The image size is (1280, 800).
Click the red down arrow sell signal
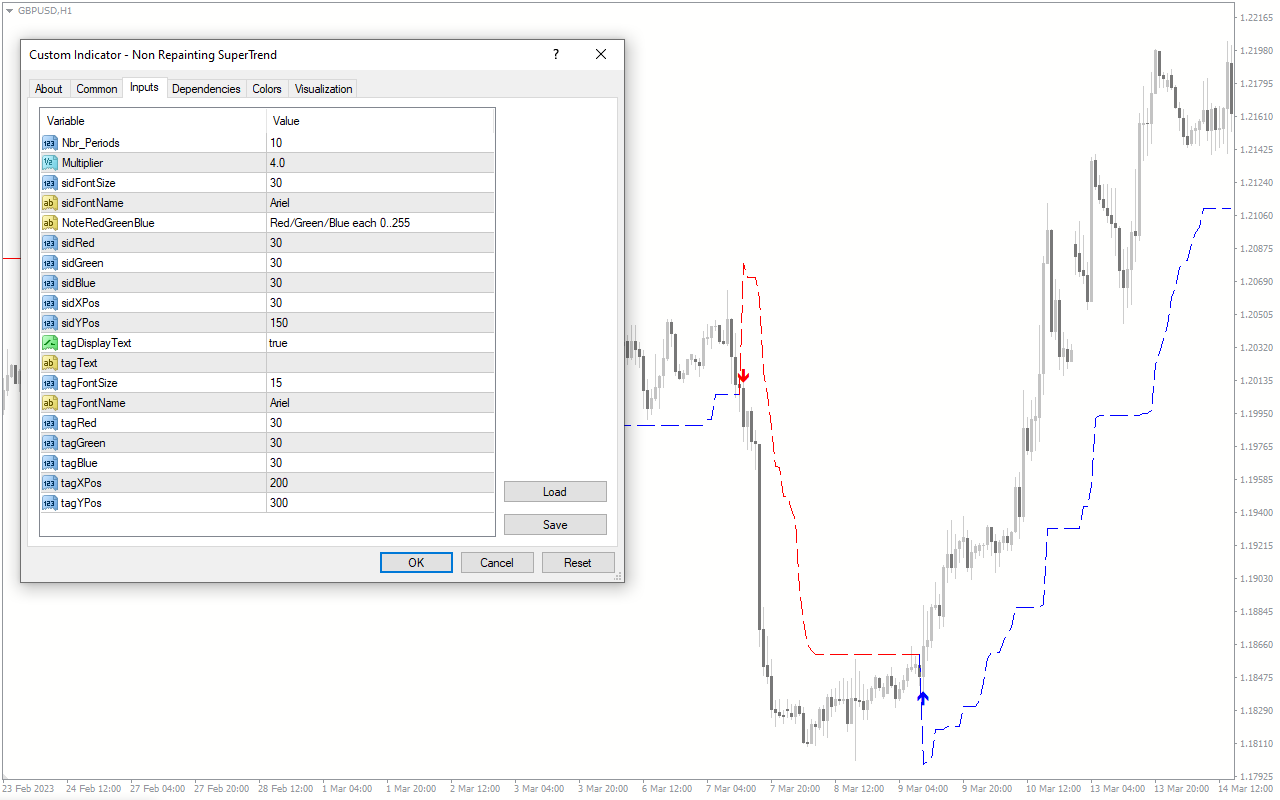point(743,376)
